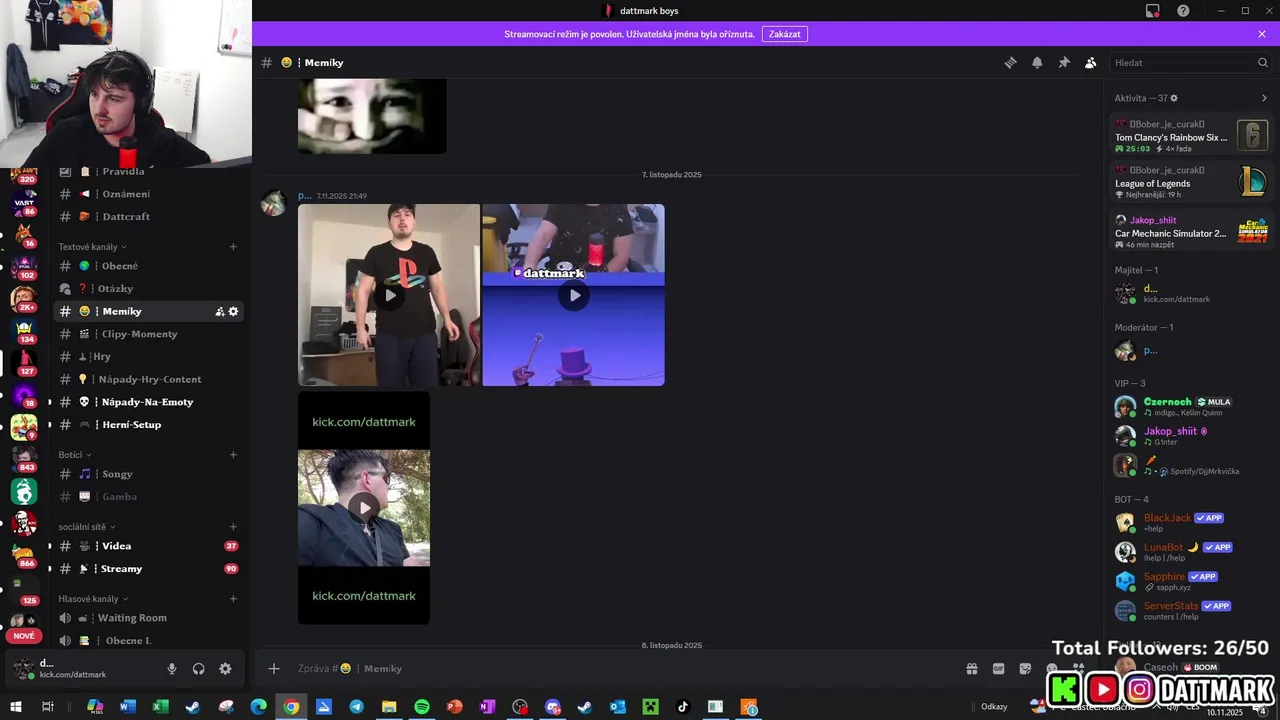Open invite icon on Memíky channel
This screenshot has width=1280, height=720.
pyautogui.click(x=219, y=311)
